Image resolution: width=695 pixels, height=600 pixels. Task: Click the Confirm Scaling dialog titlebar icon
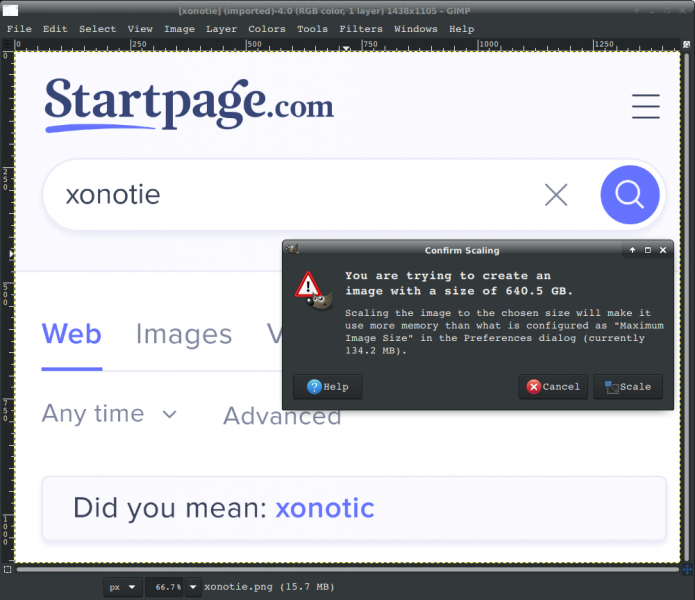[292, 249]
